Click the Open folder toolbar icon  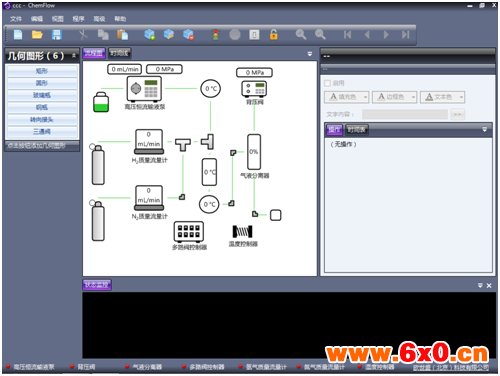click(x=37, y=35)
